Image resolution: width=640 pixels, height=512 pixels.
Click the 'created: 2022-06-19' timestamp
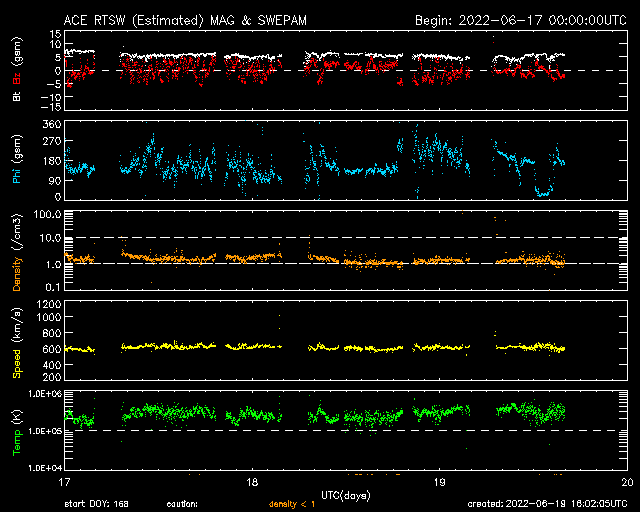[x=547, y=504]
